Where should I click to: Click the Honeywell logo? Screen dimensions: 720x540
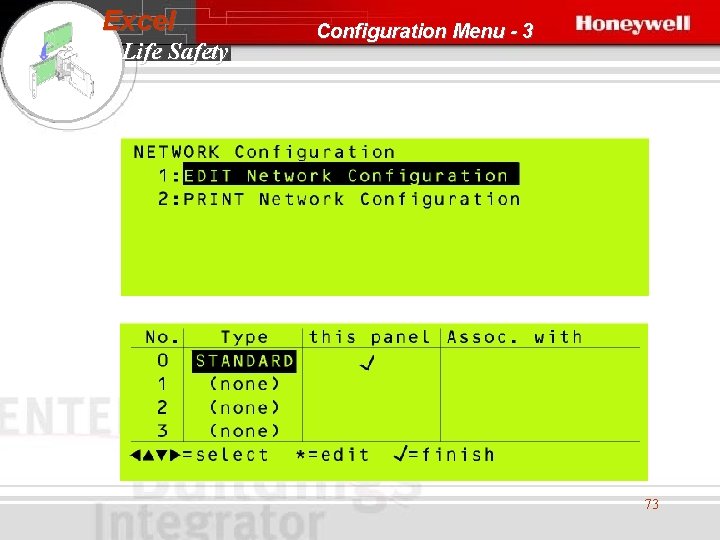click(x=633, y=24)
